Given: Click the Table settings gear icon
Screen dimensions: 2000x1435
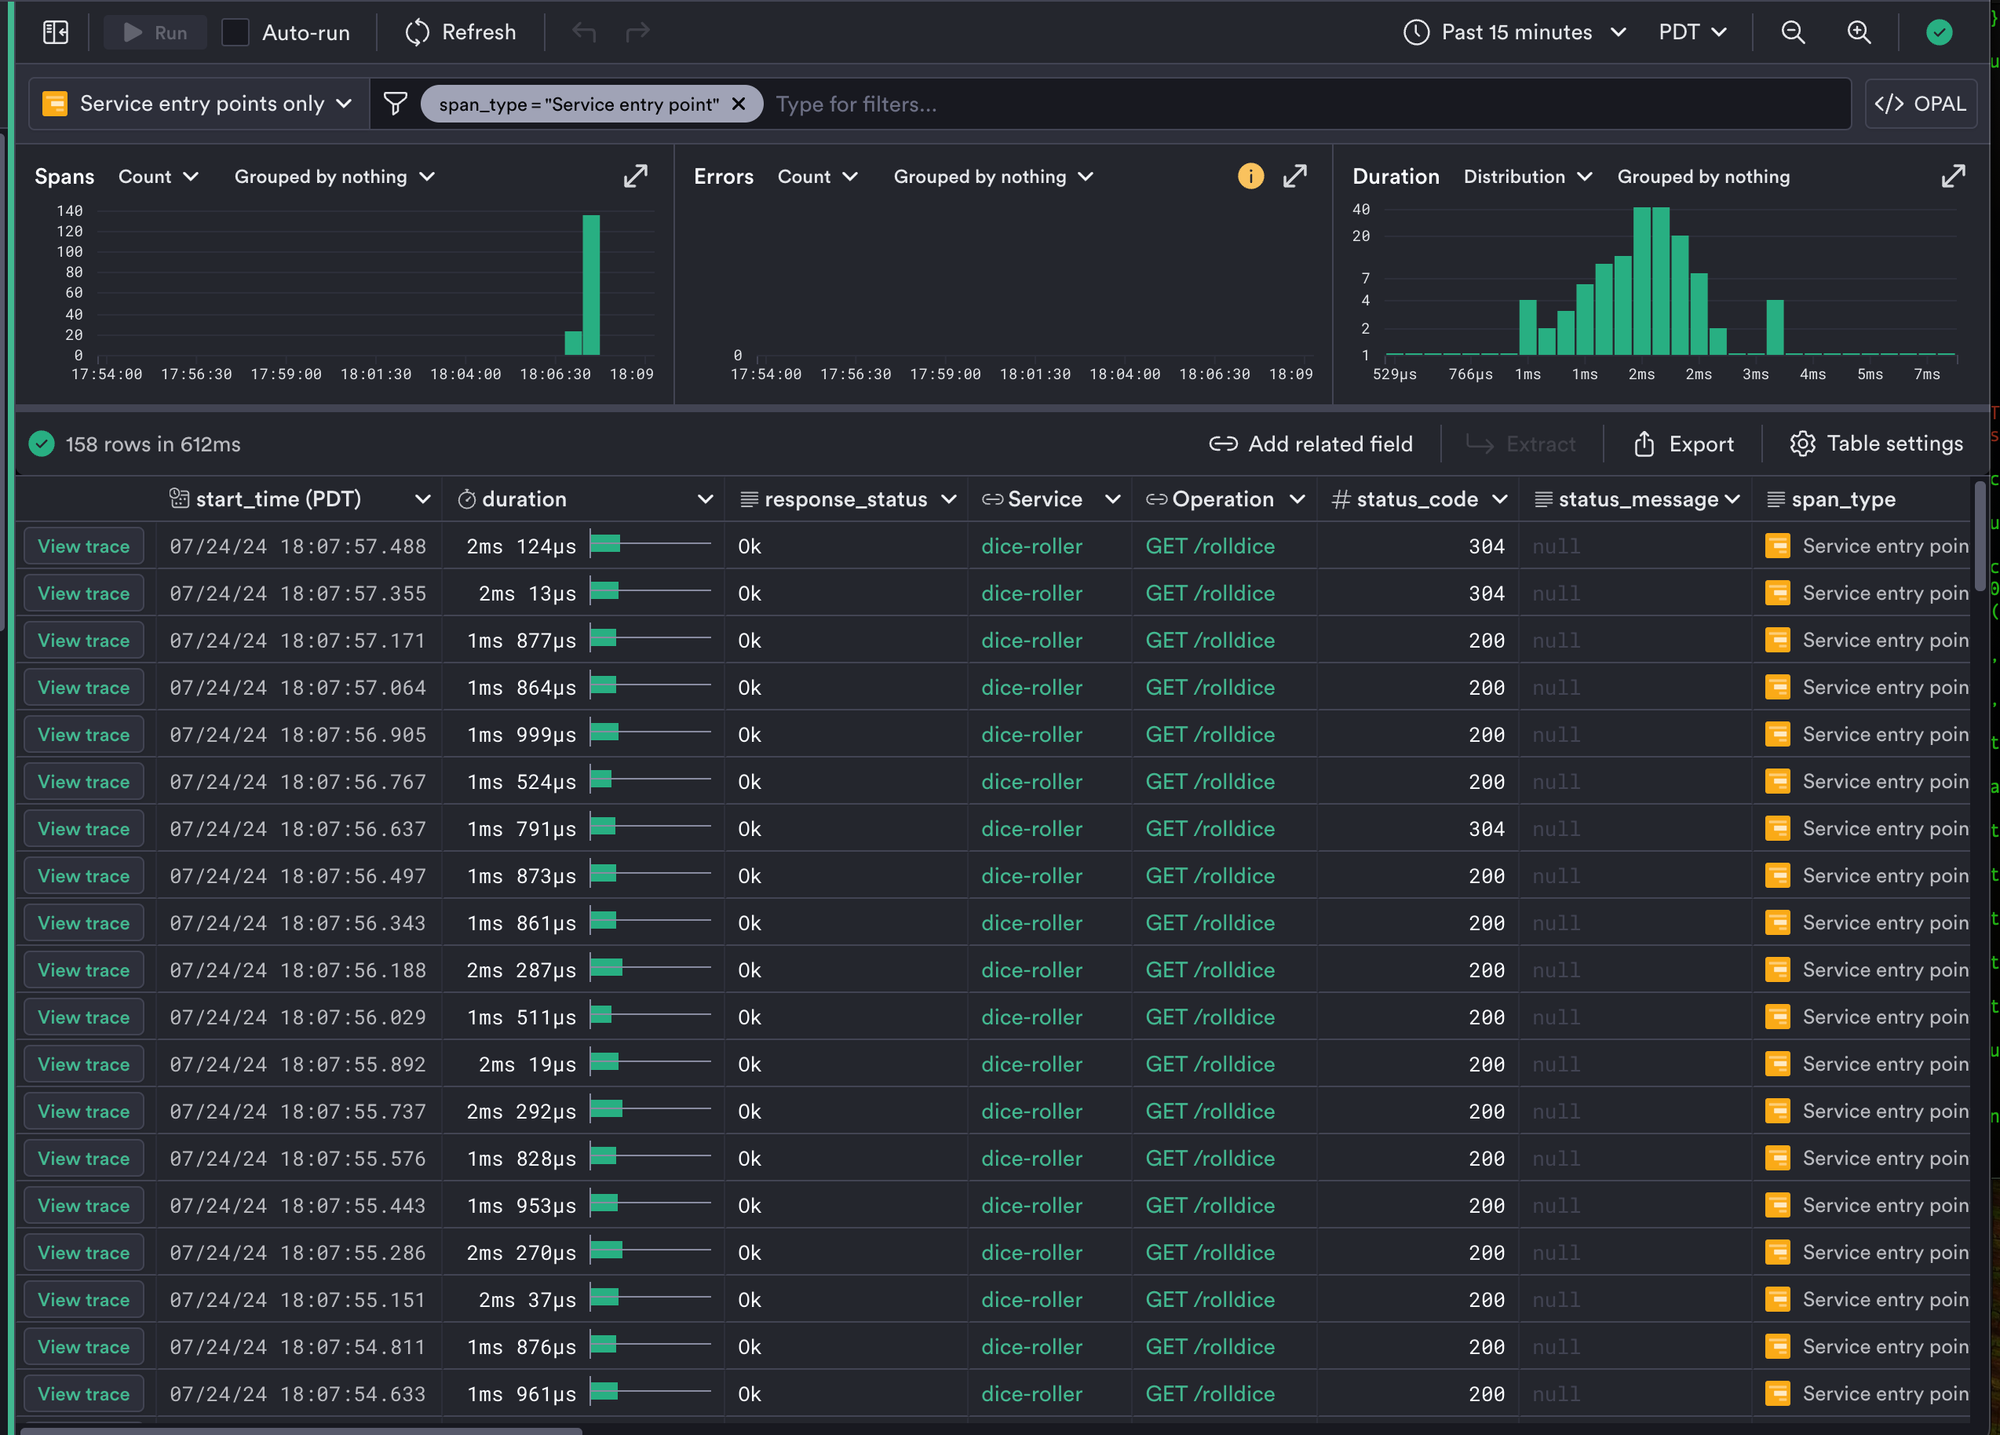Looking at the screenshot, I should [1802, 444].
